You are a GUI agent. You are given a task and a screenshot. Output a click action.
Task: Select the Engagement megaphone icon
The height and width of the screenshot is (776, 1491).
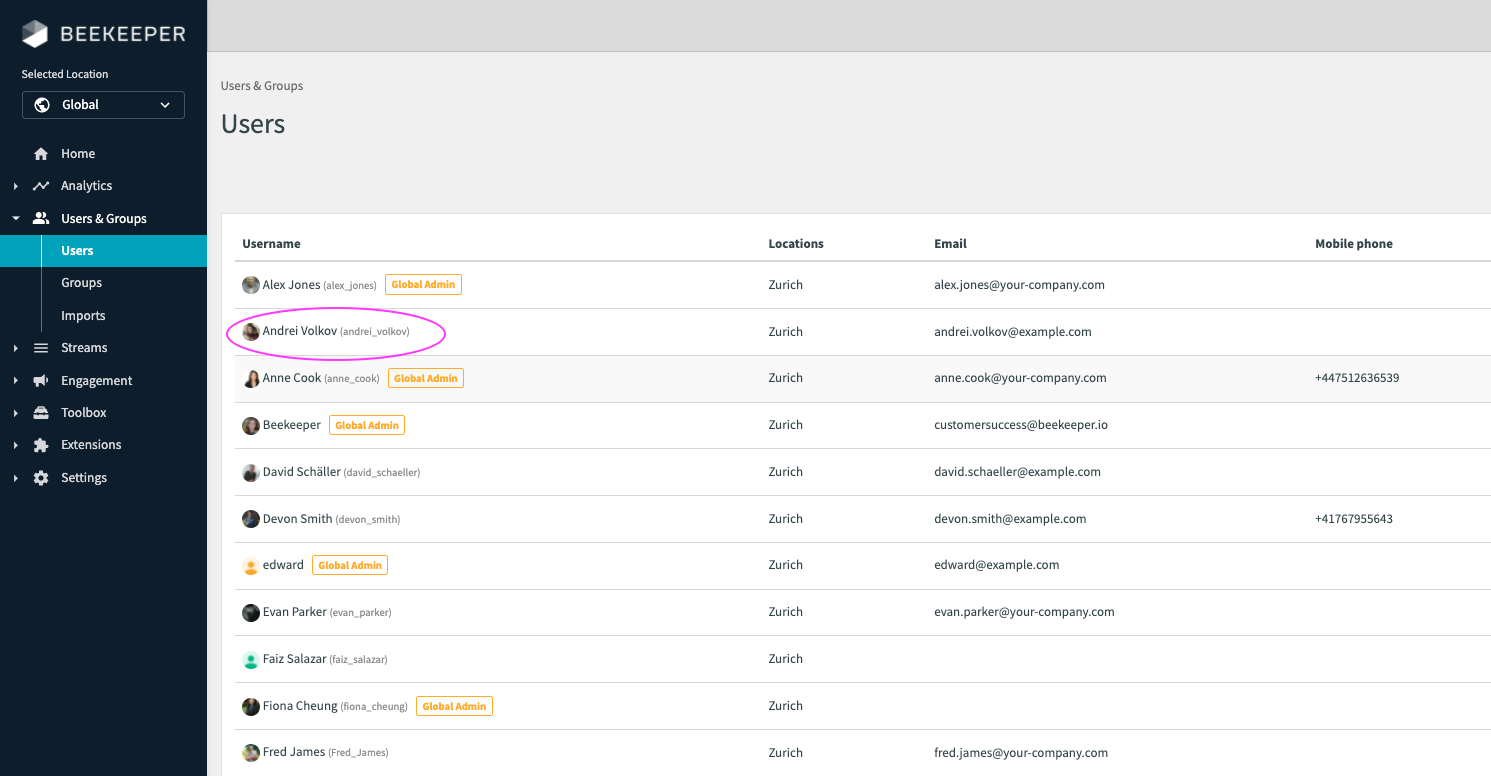(40, 380)
